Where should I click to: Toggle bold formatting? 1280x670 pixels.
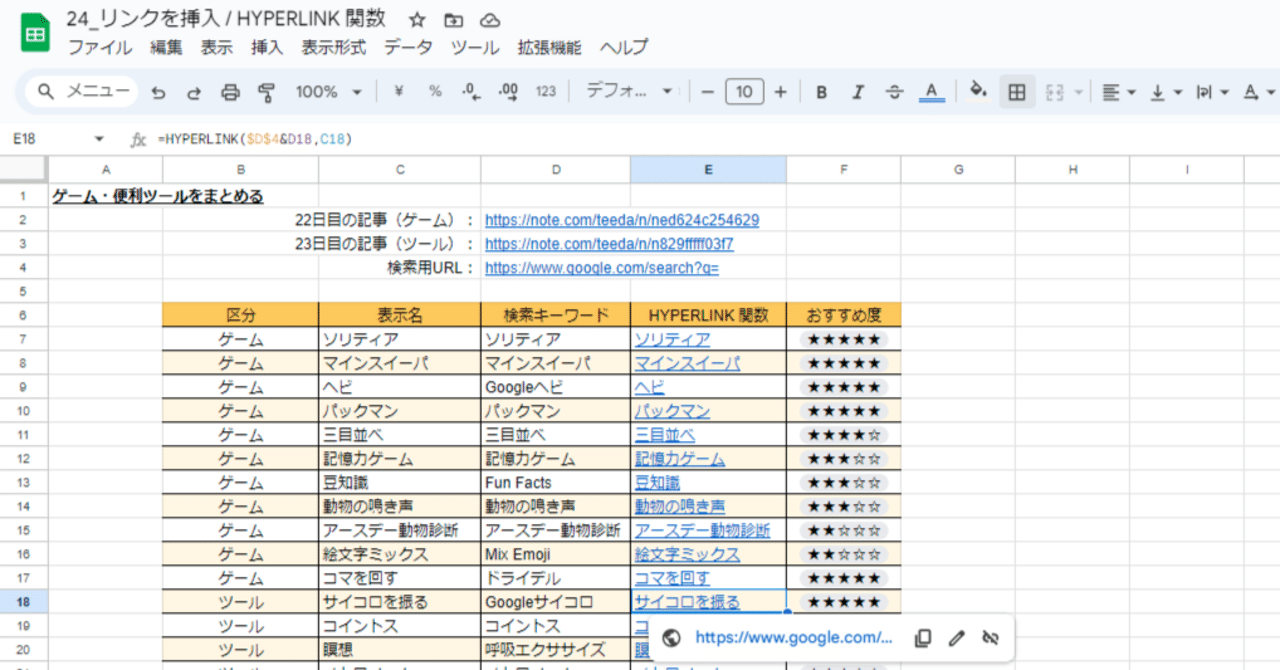click(x=821, y=91)
